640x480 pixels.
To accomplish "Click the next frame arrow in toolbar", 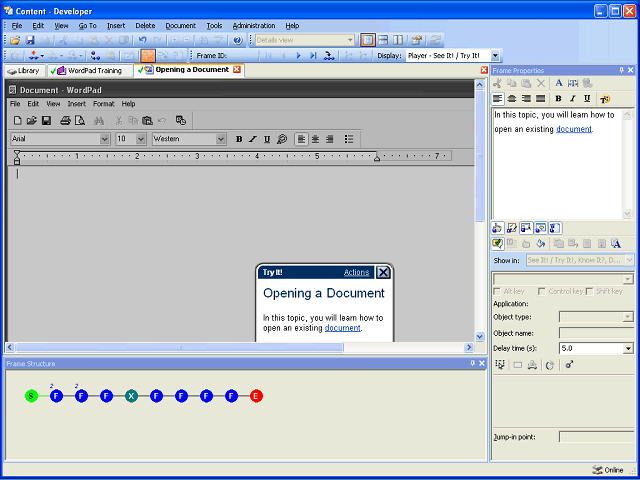I will pos(299,56).
